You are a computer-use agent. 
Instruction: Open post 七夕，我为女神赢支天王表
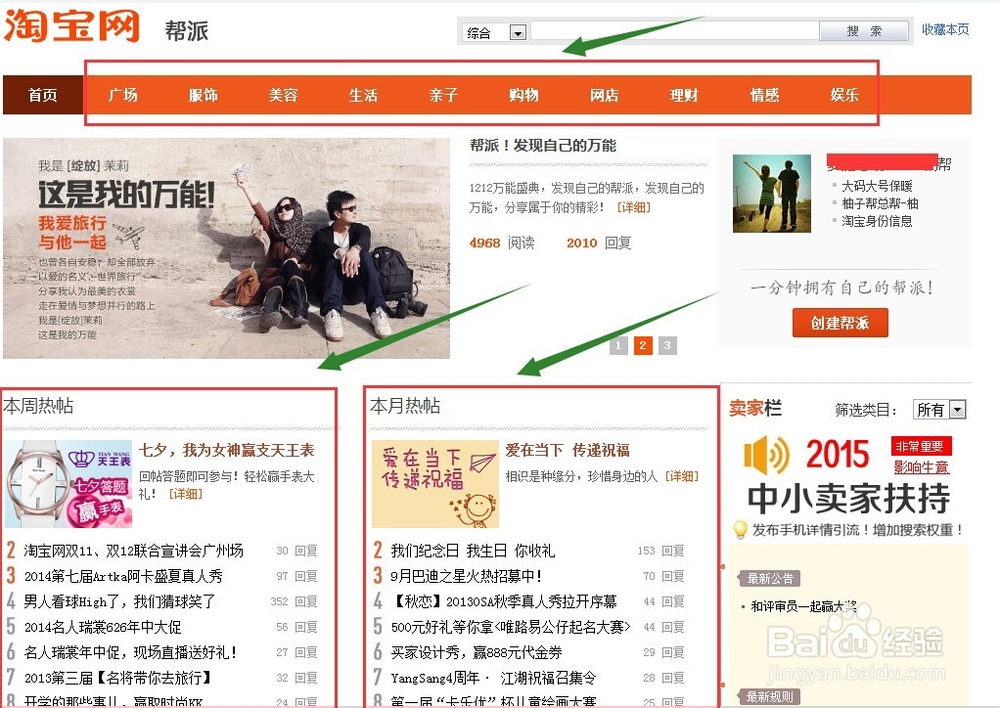[226, 450]
